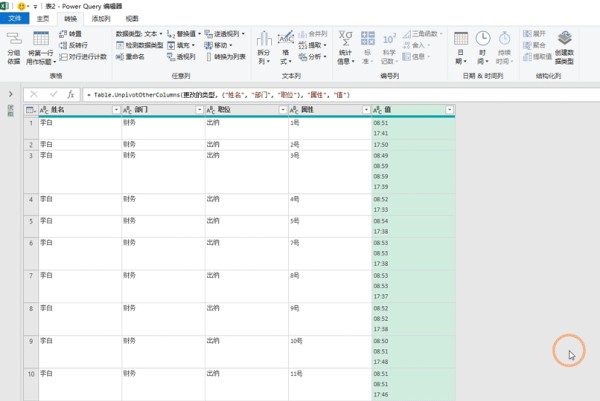Select the 11号 attribute cell
This screenshot has width=600, height=401.
pos(330,385)
